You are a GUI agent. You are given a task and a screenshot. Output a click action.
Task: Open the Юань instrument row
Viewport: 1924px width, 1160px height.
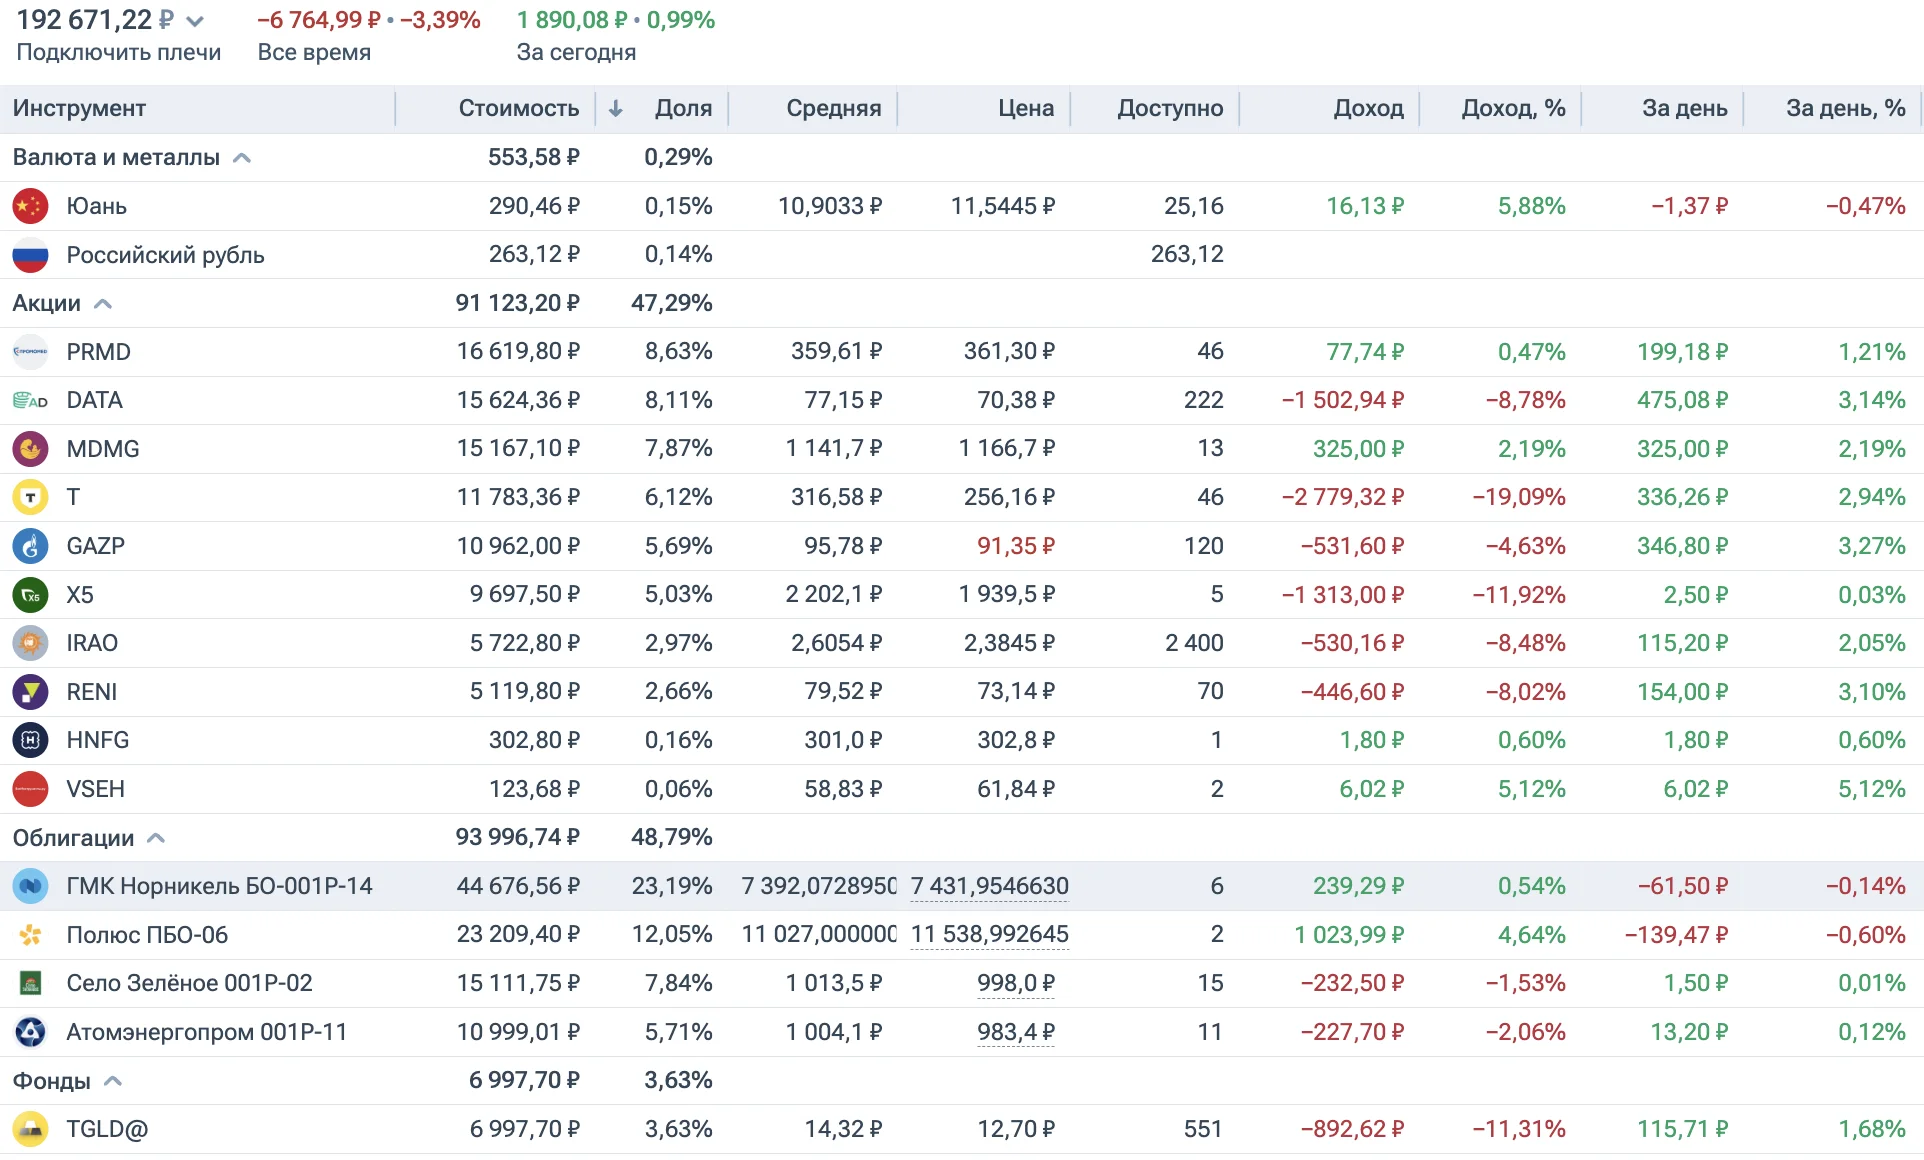click(962, 206)
